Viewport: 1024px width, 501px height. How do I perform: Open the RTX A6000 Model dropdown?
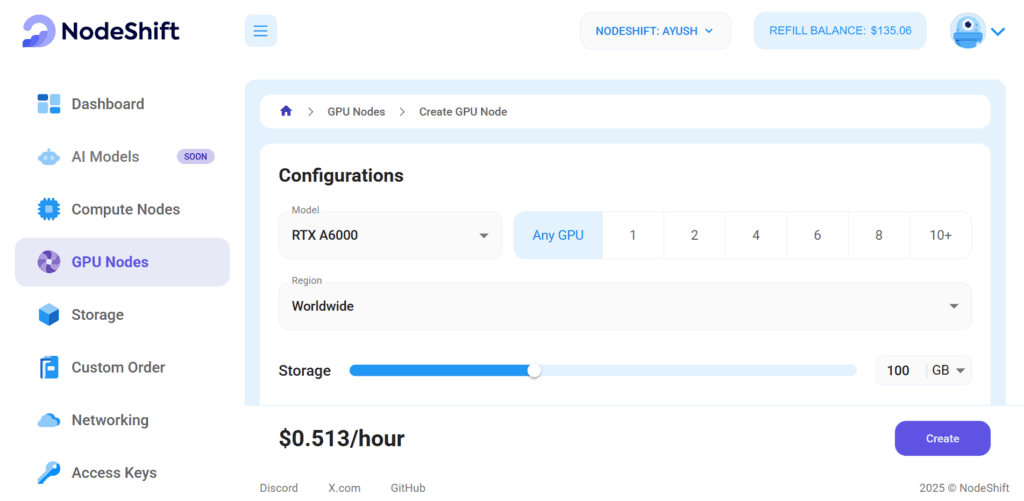point(390,235)
